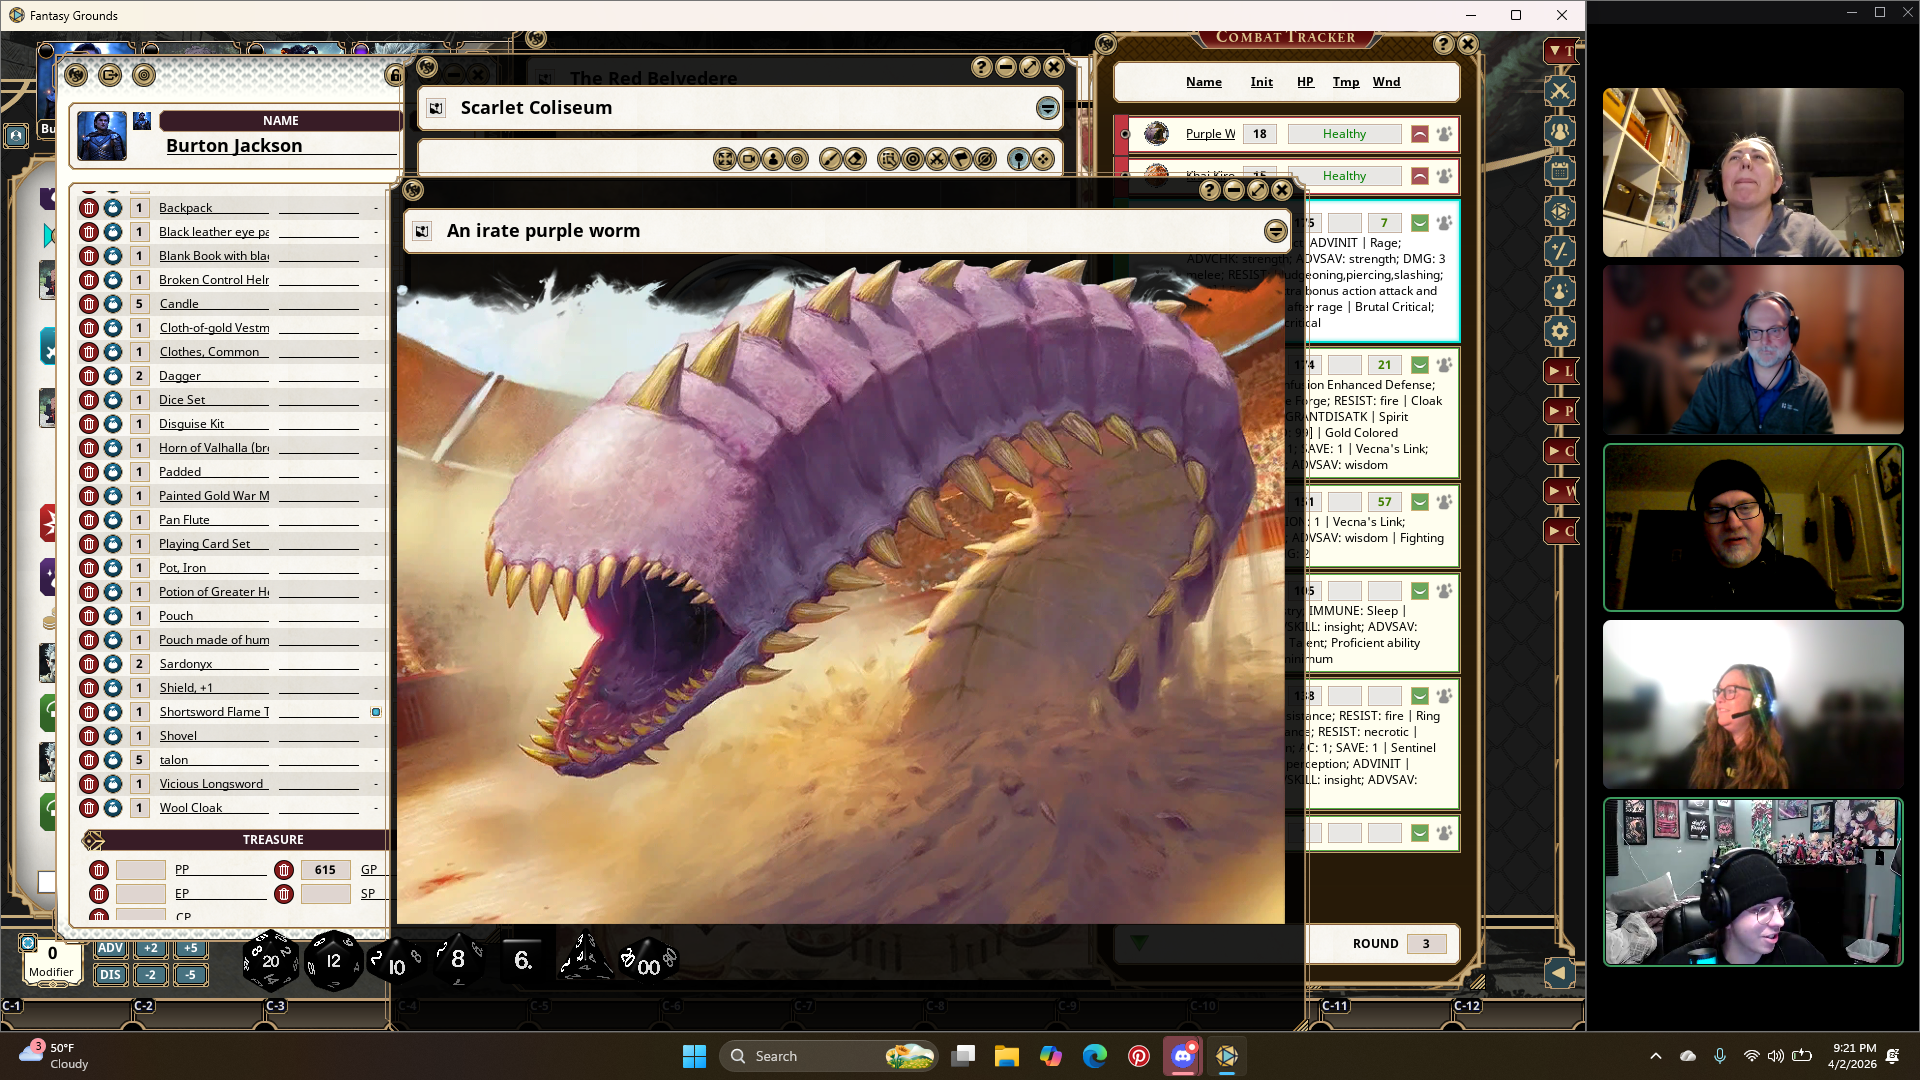Expand the top sidebar T section

click(x=1559, y=51)
